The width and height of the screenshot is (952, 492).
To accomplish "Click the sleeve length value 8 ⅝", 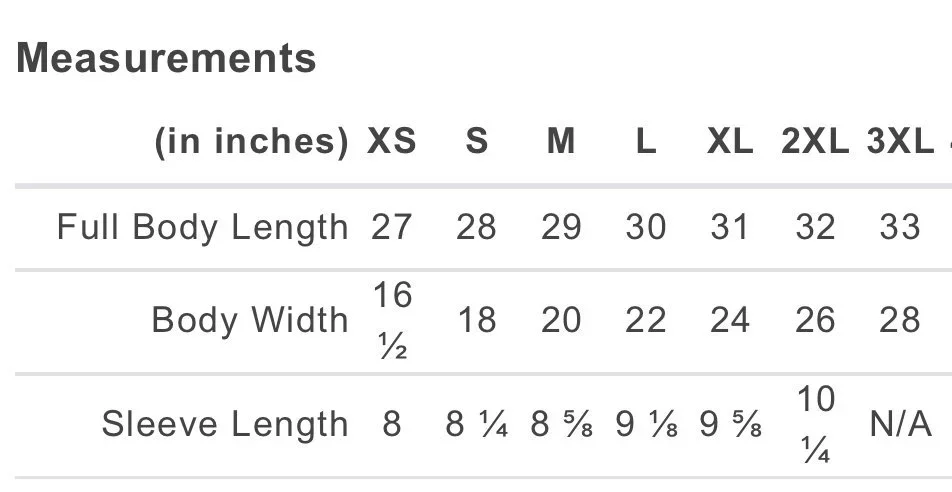I will [x=561, y=423].
